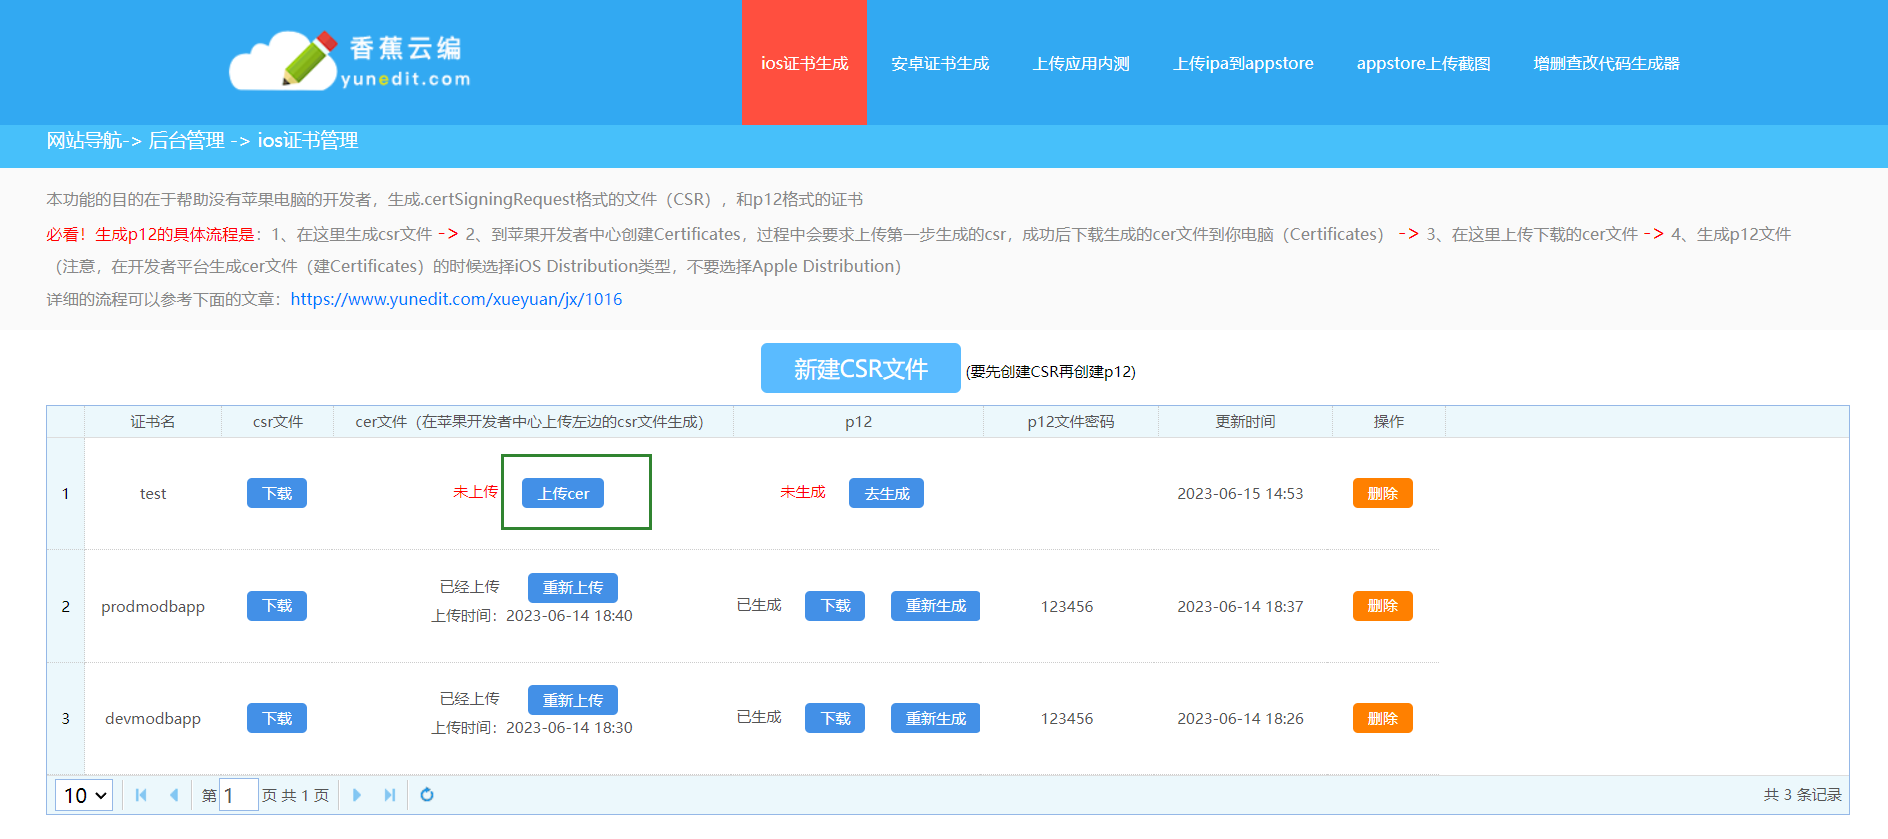The width and height of the screenshot is (1888, 839).
Task: Click row number 3 cell
Action: point(66,718)
